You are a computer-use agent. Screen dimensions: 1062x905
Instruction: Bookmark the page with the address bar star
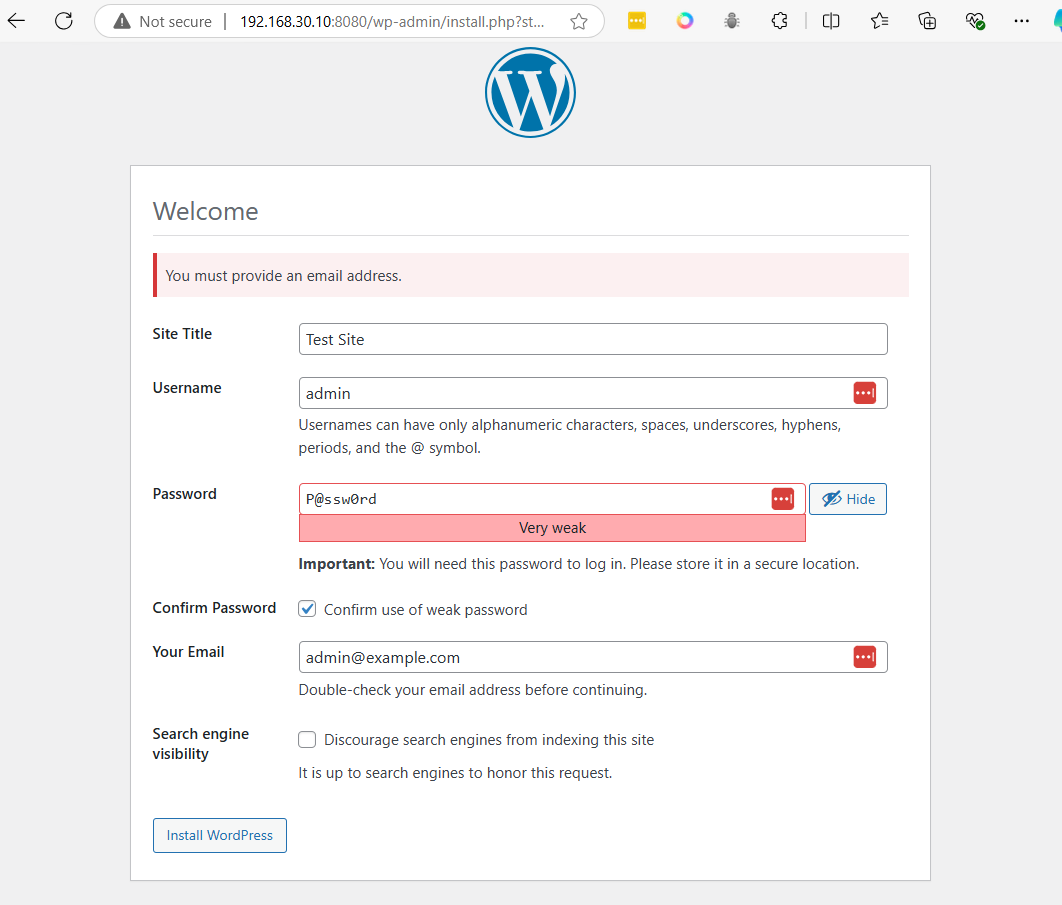coord(578,20)
